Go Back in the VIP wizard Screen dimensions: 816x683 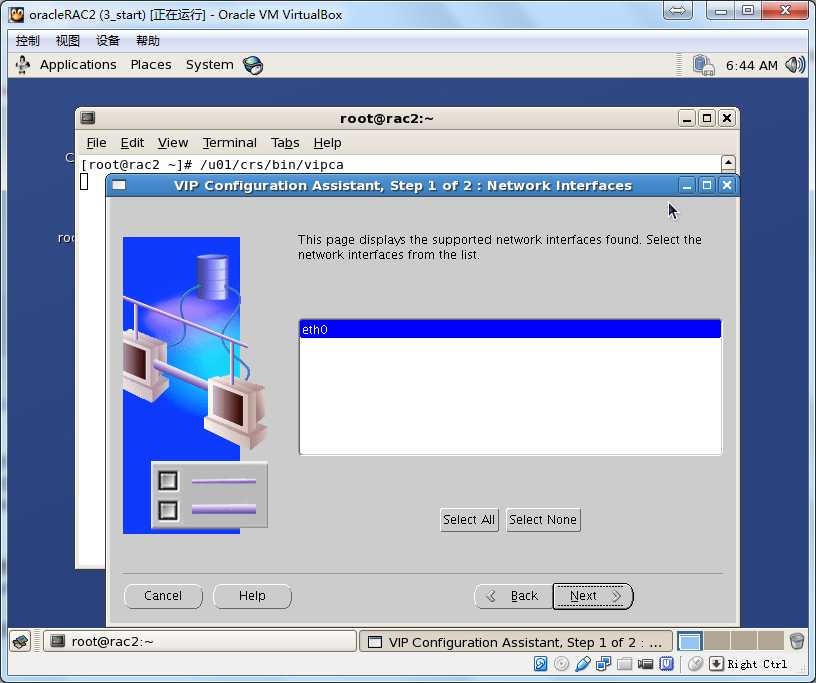coord(514,596)
